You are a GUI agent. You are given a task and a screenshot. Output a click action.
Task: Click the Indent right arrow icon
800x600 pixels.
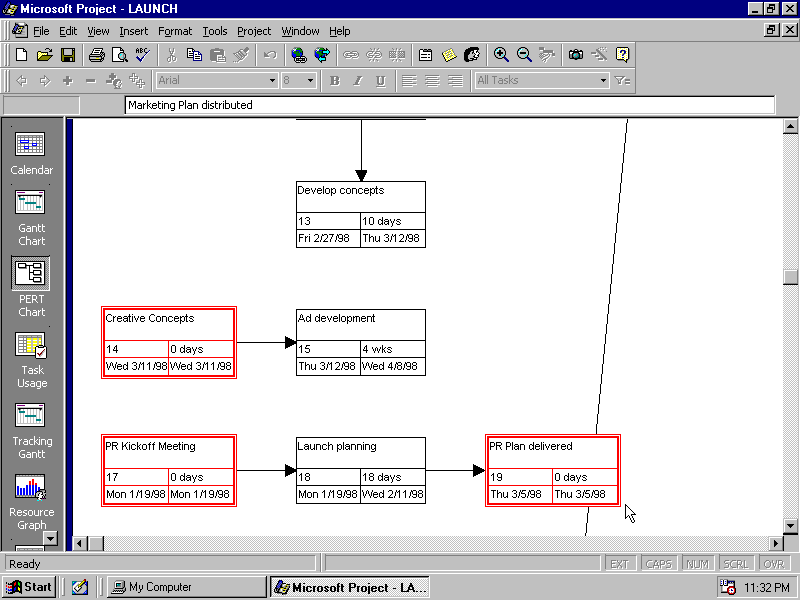pos(45,81)
